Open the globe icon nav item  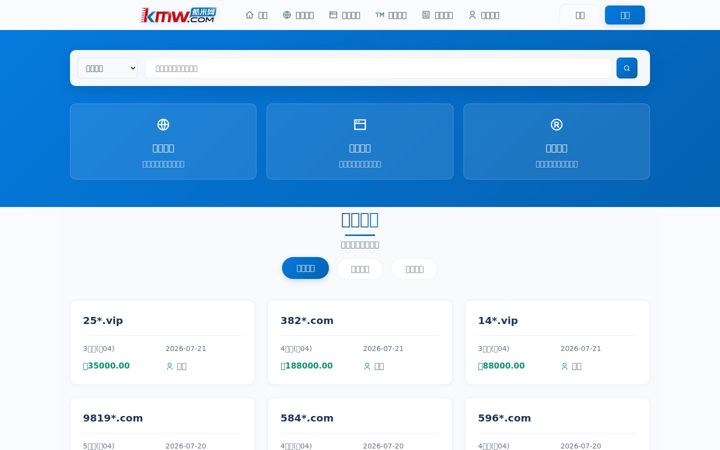coord(298,15)
